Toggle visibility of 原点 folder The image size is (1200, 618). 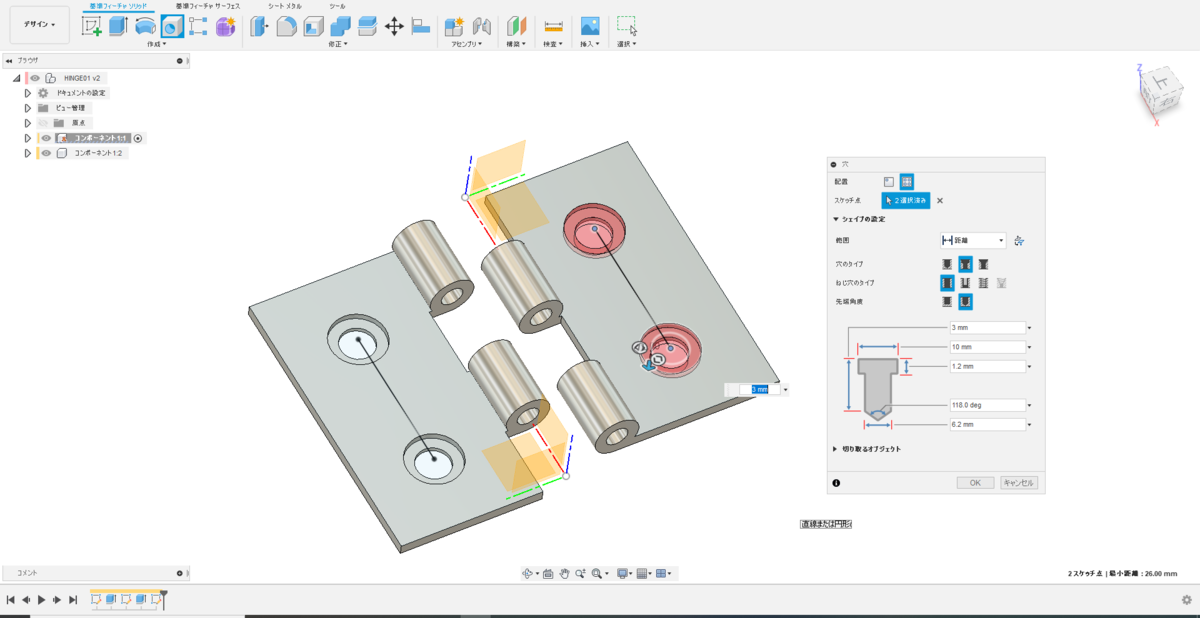[45, 123]
